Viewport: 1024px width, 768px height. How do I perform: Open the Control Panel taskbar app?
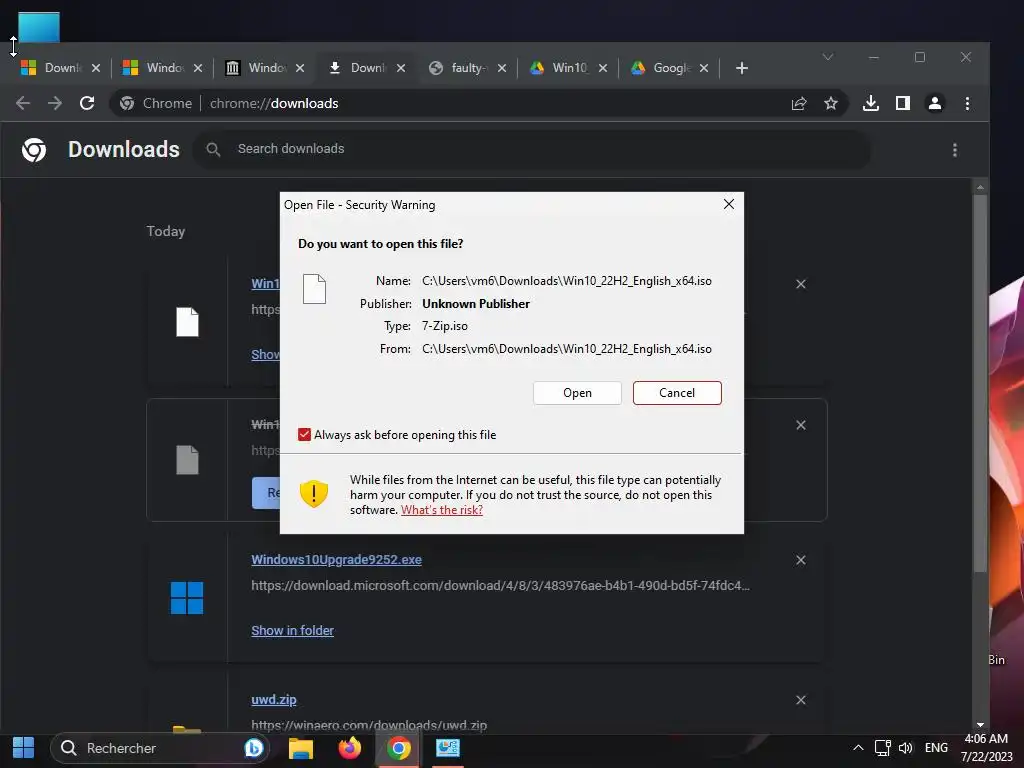(447, 748)
